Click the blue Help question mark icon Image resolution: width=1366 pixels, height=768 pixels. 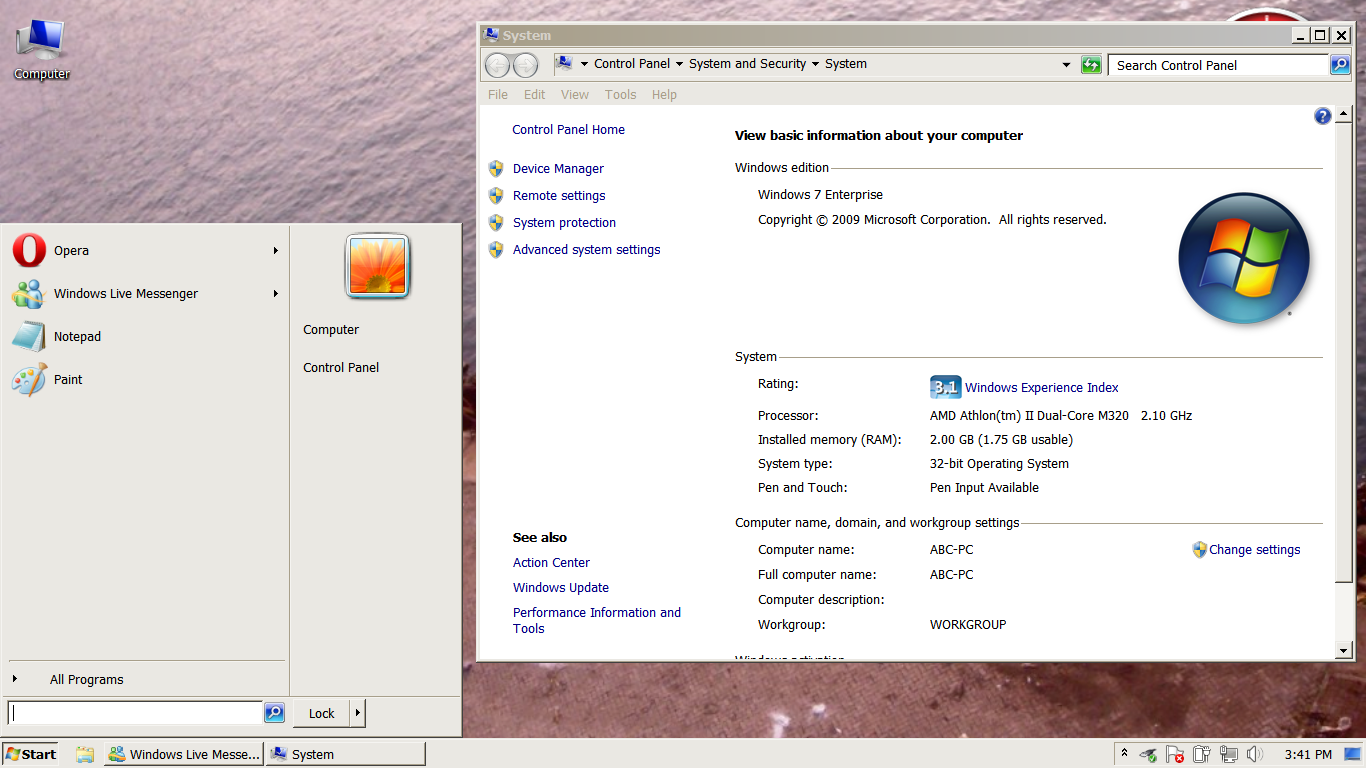[1322, 116]
